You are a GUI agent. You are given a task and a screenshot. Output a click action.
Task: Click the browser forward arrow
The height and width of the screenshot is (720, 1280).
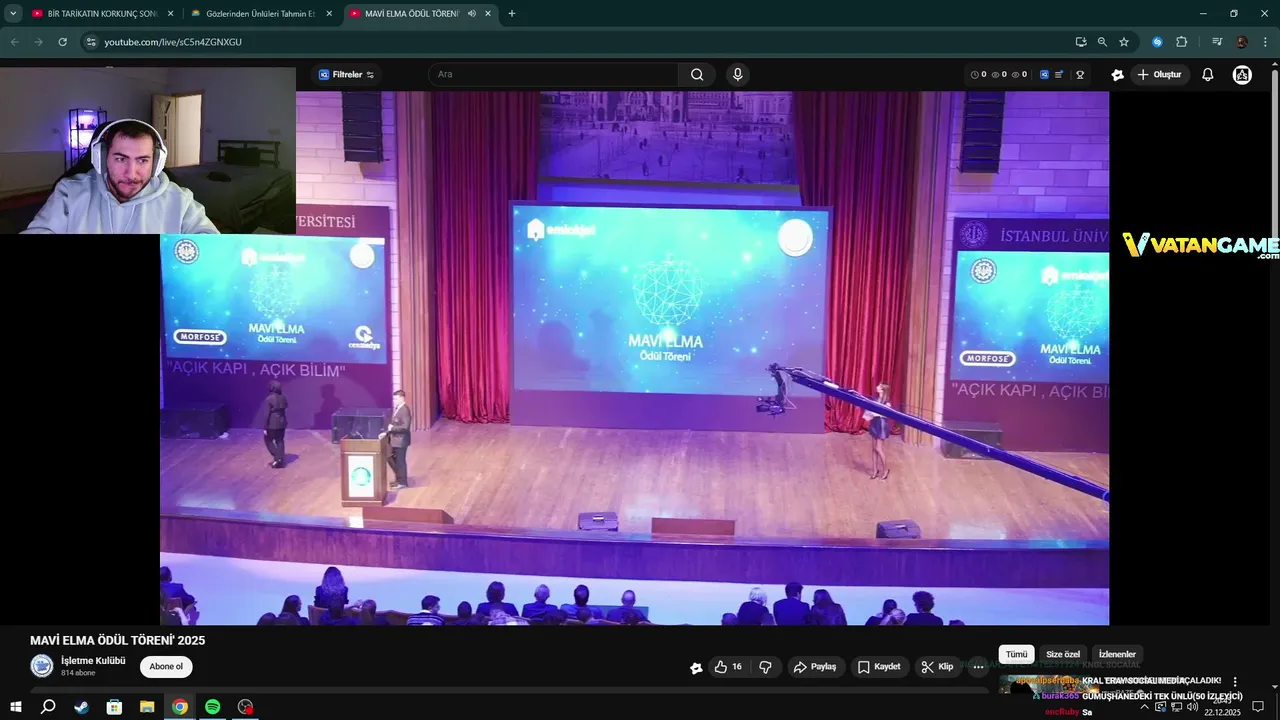[38, 42]
